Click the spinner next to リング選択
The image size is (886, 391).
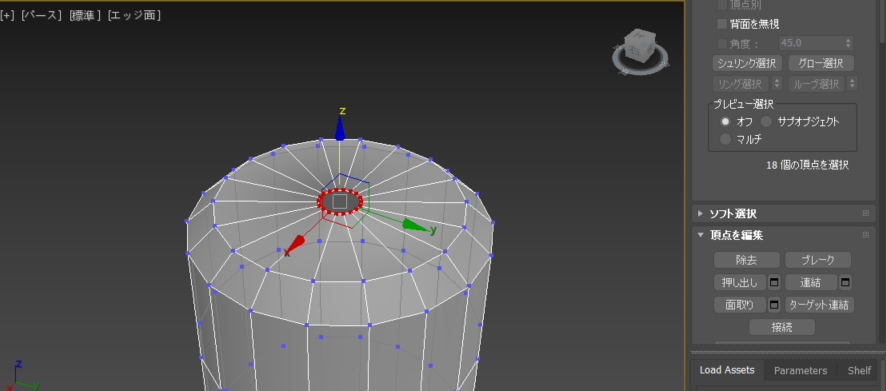(777, 84)
